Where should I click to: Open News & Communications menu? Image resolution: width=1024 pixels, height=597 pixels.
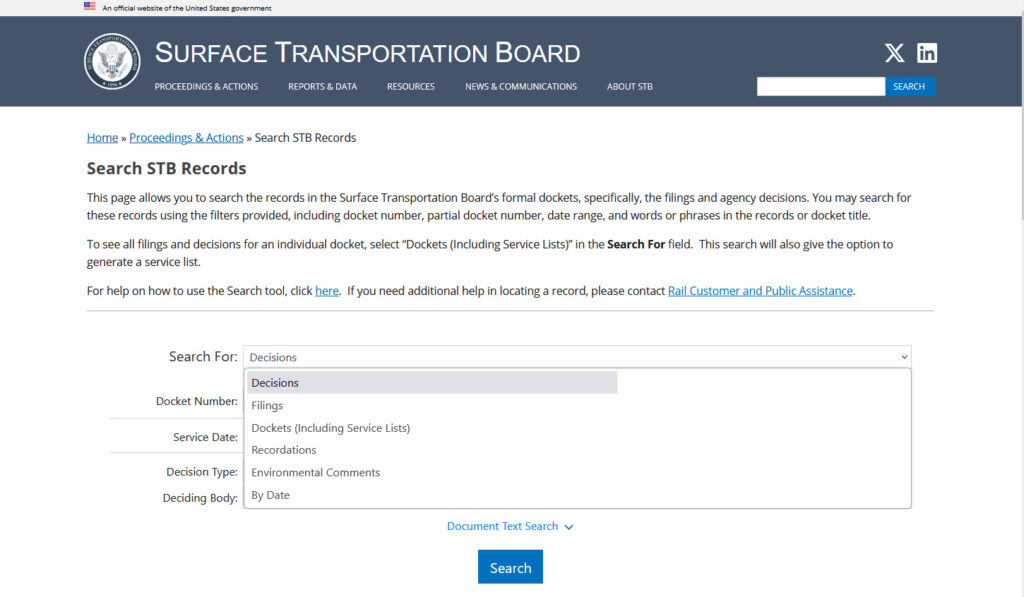pos(520,87)
